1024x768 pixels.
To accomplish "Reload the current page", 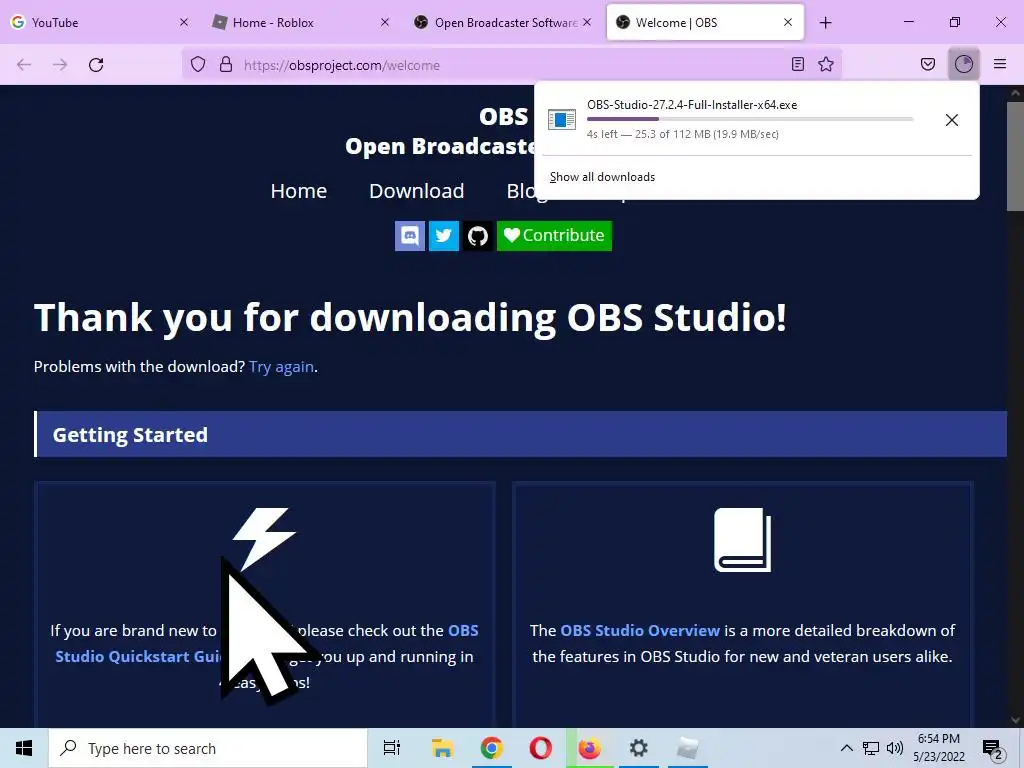I will (96, 65).
